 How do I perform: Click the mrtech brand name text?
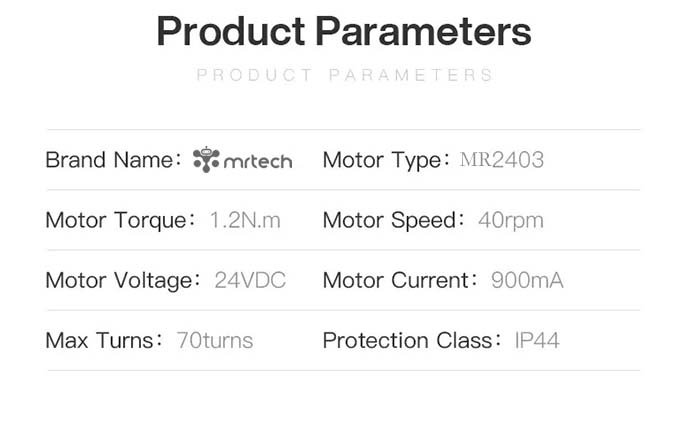pyautogui.click(x=258, y=161)
